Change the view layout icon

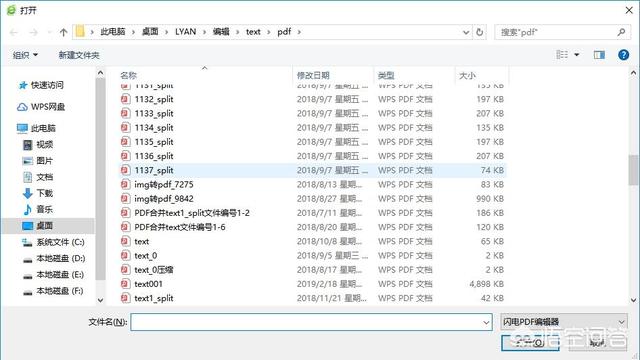click(x=562, y=55)
